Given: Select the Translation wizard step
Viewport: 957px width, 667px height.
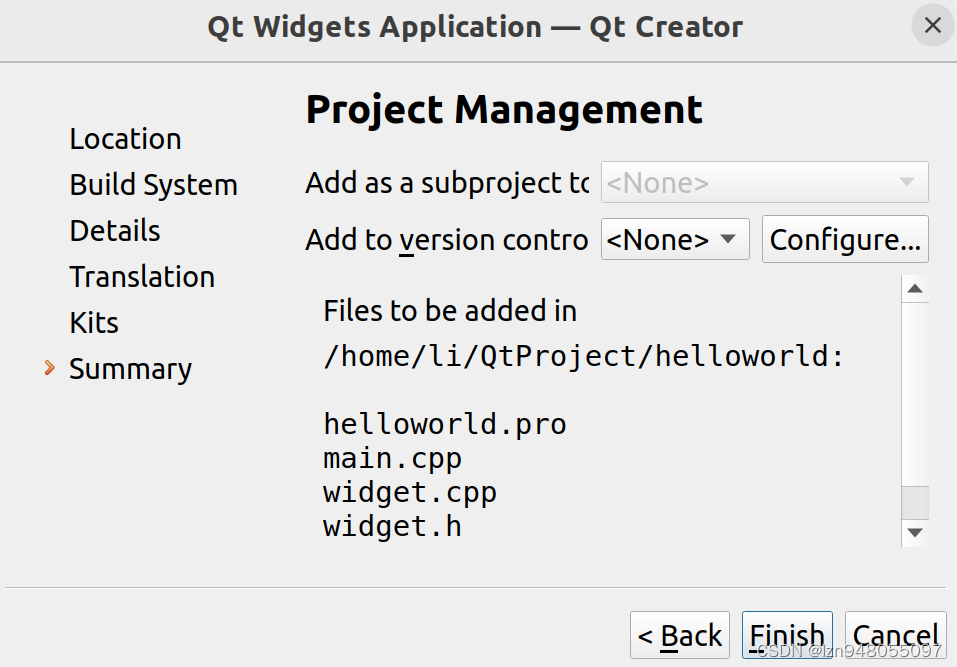Looking at the screenshot, I should coord(142,277).
